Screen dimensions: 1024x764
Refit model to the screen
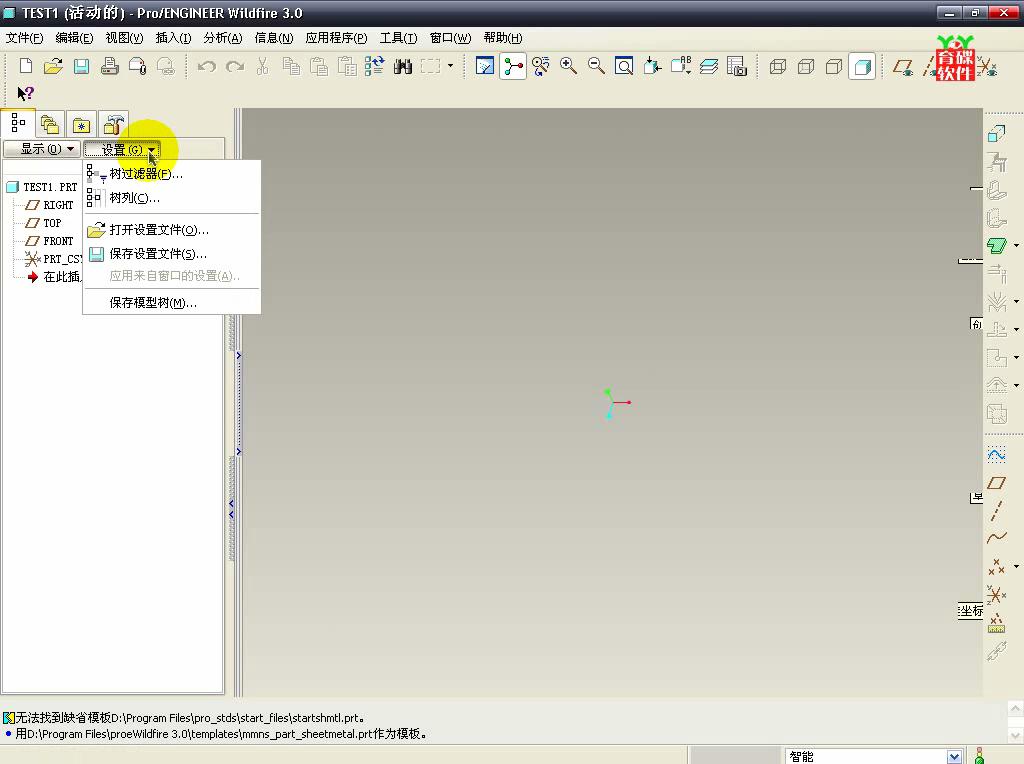(x=624, y=66)
